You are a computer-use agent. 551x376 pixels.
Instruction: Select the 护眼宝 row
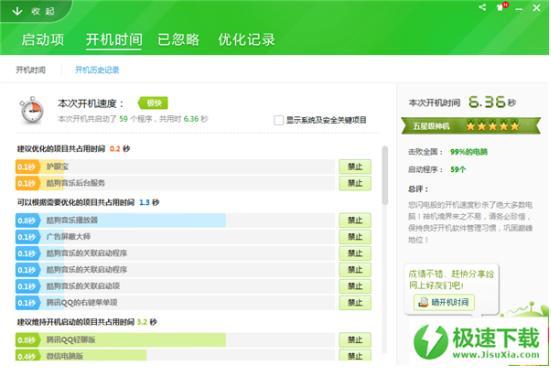click(175, 167)
